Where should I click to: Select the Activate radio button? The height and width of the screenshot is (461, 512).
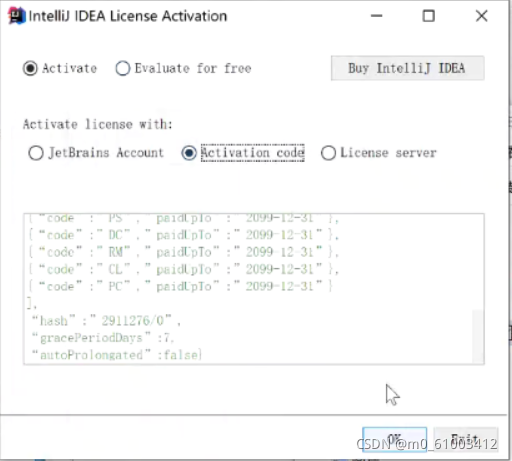[60, 68]
